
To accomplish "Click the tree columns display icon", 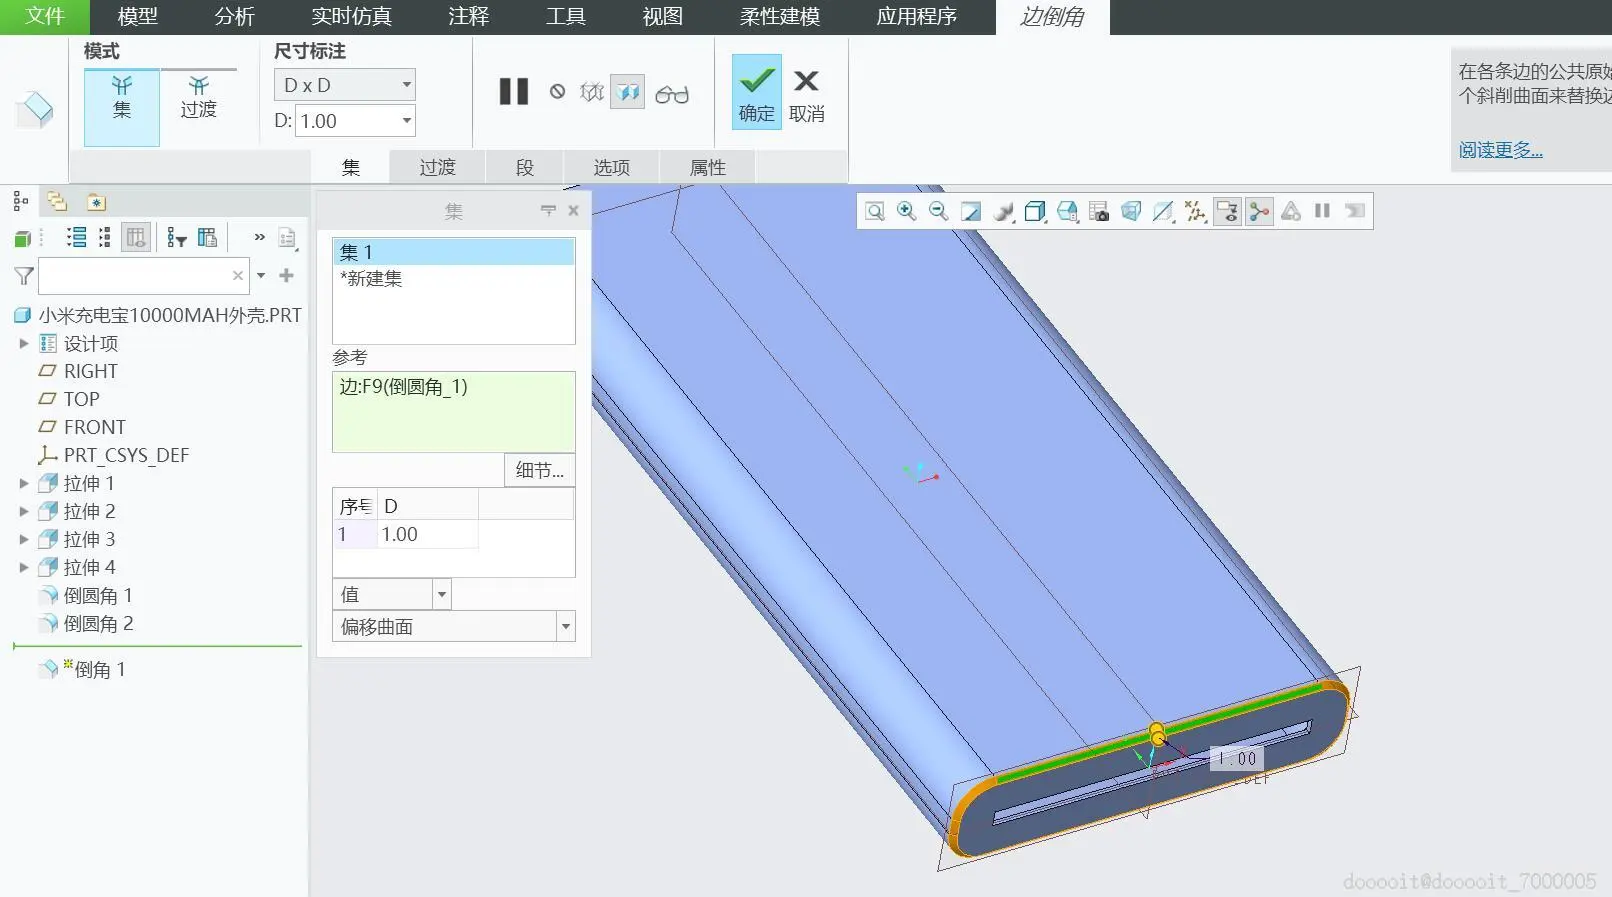I will [136, 237].
